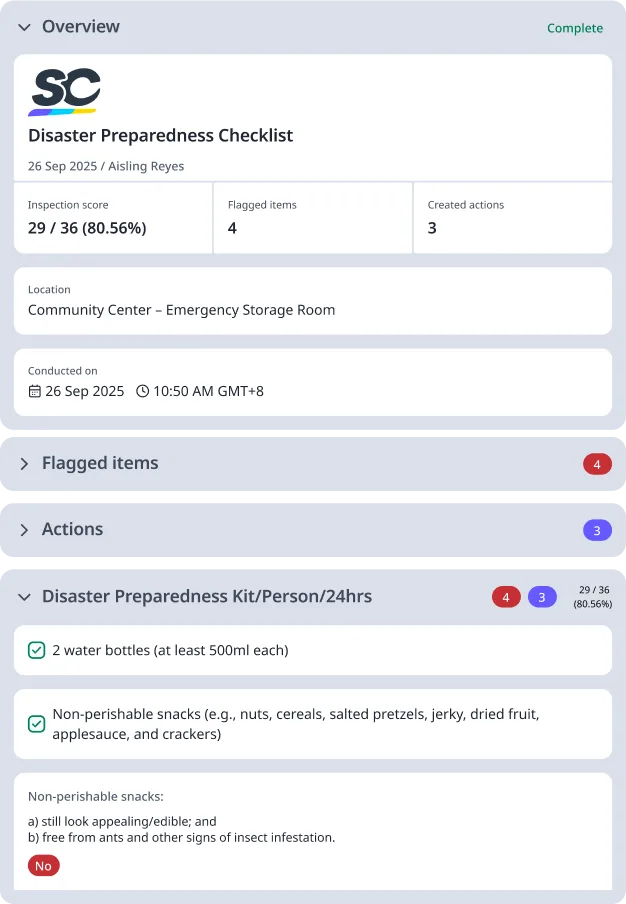Viewport: 626px width, 904px height.
Task: Click the clock icon beside 10:50 AM
Action: [142, 391]
